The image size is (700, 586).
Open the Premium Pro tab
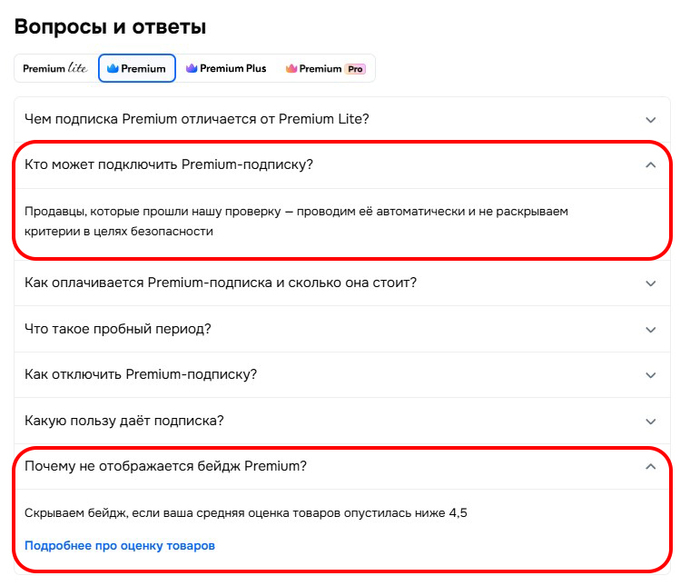click(x=324, y=68)
